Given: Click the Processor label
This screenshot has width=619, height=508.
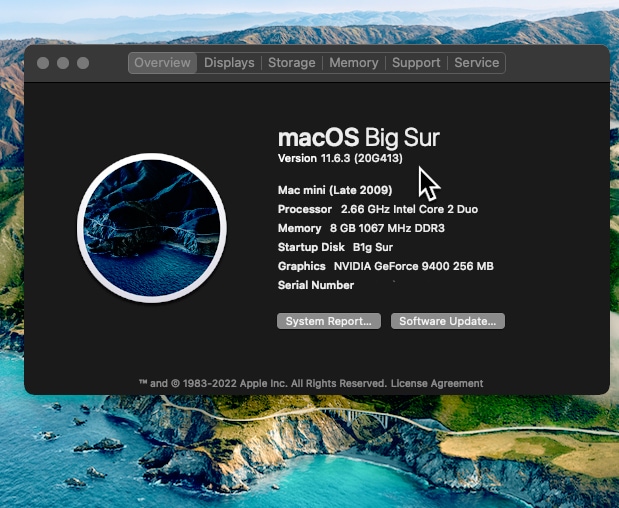Looking at the screenshot, I should click(x=305, y=209).
